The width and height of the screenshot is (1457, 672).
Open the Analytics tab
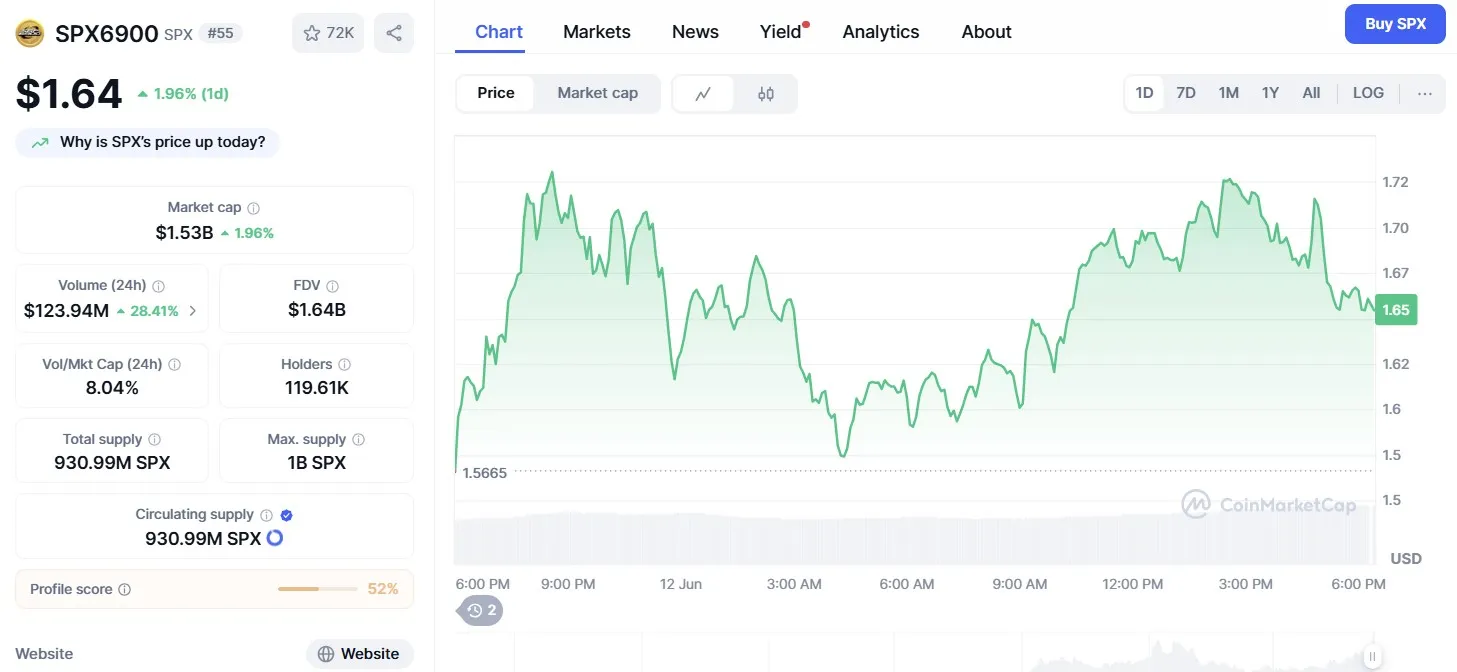880,32
